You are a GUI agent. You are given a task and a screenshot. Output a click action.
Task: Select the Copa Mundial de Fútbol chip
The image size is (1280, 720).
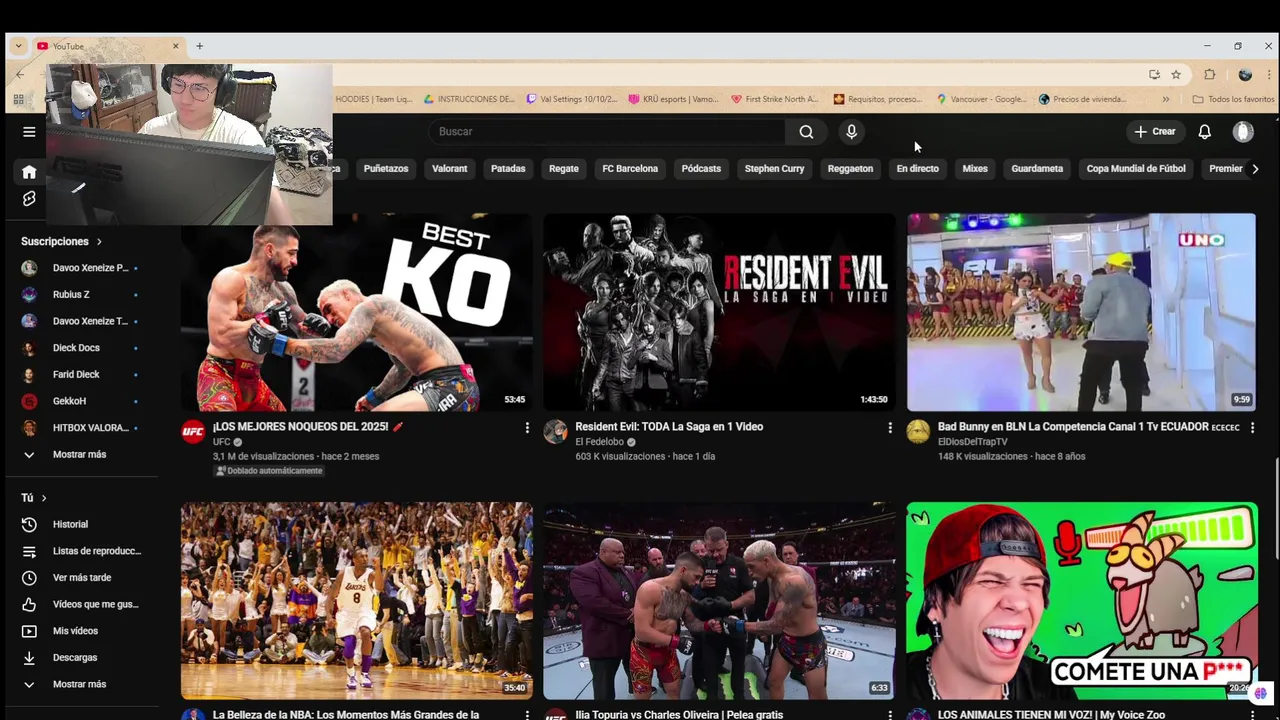1136,169
